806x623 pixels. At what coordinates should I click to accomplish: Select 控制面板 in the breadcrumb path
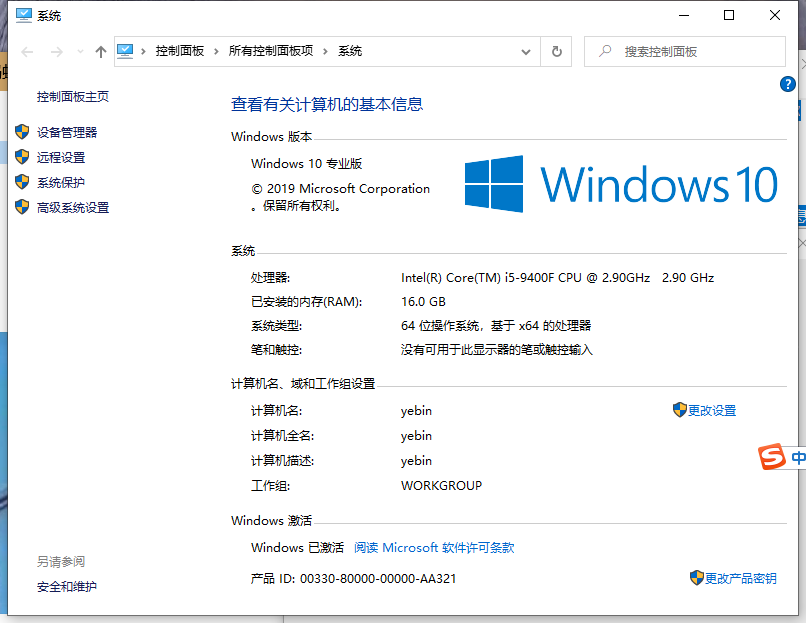179,51
